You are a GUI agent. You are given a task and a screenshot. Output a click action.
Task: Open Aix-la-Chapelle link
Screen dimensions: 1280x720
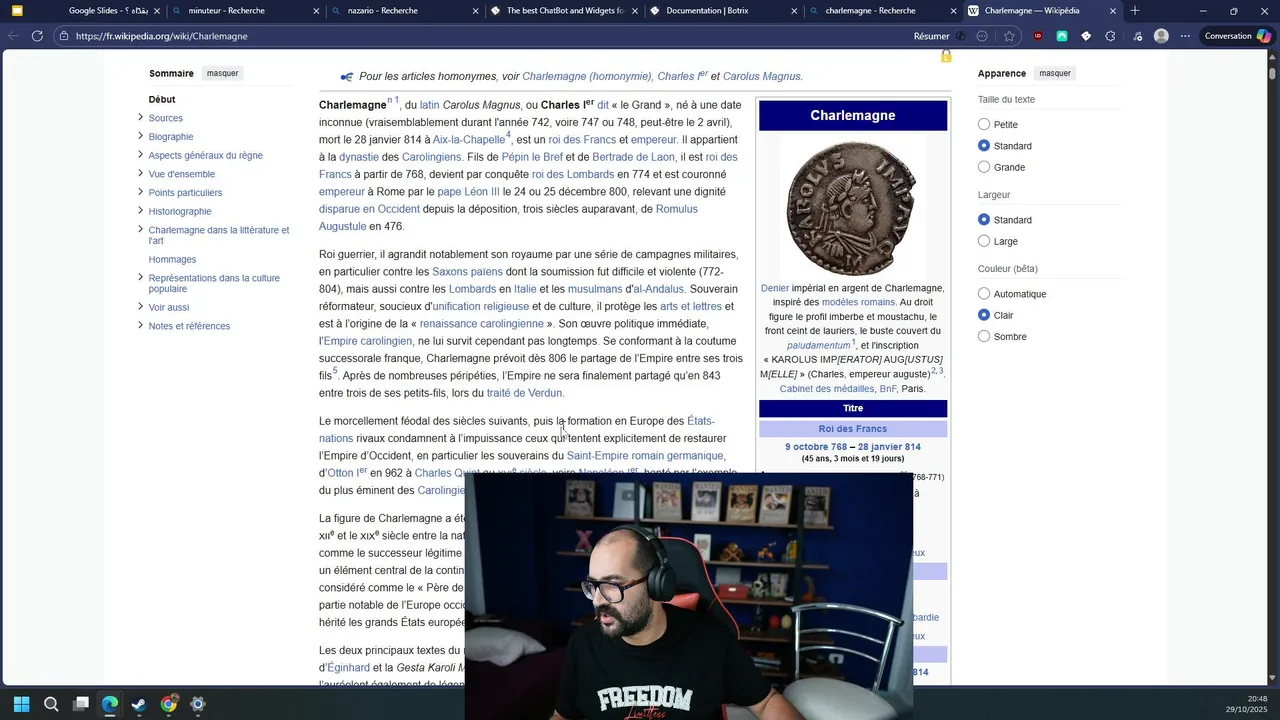(x=469, y=140)
